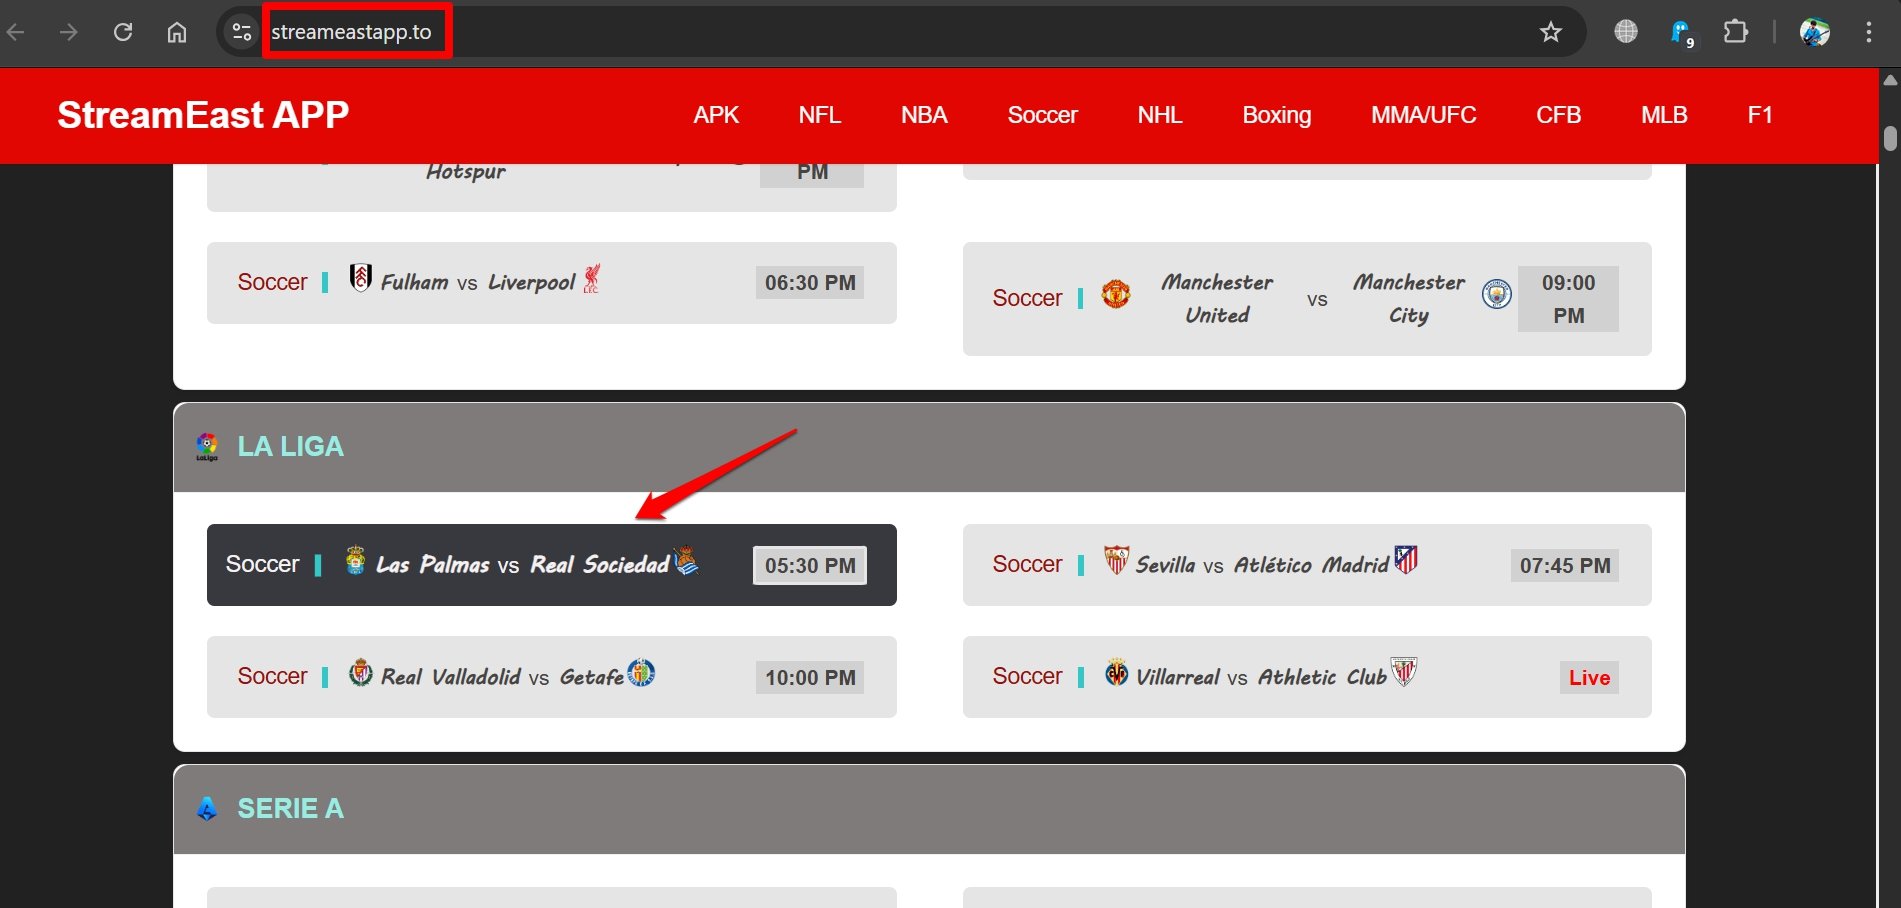The height and width of the screenshot is (908, 1901).
Task: Click the La Liga logo icon
Action: point(207,447)
